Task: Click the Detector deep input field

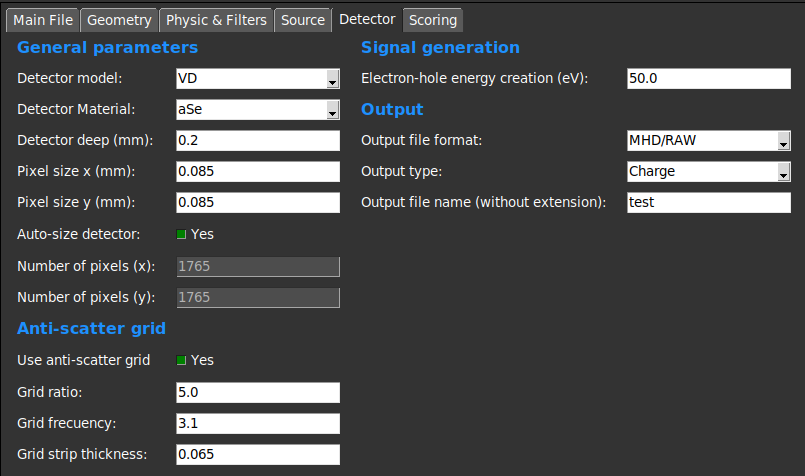Action: pos(257,141)
